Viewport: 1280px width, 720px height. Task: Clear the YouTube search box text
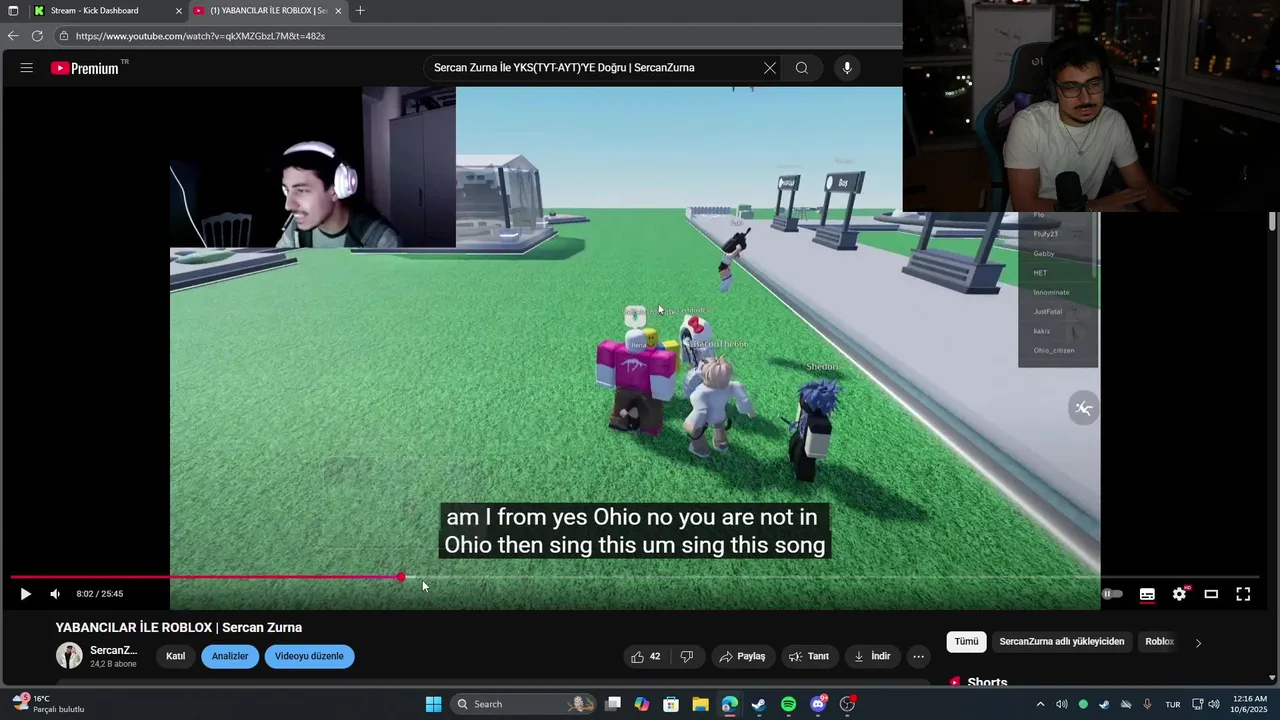(x=769, y=68)
